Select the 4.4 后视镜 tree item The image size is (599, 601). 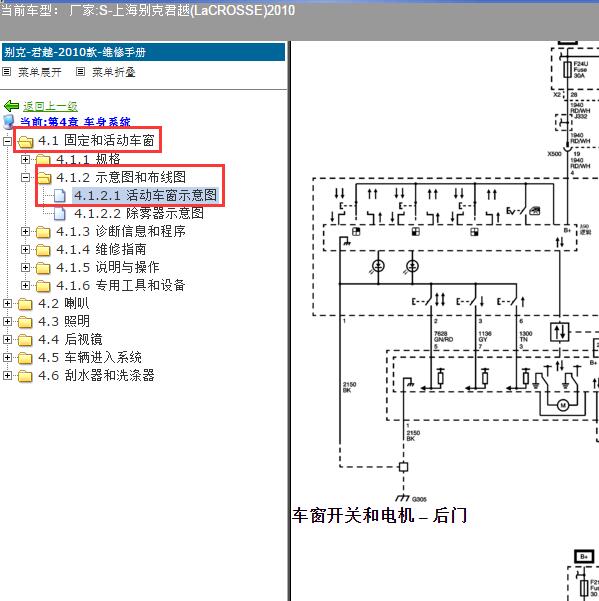(x=71, y=340)
